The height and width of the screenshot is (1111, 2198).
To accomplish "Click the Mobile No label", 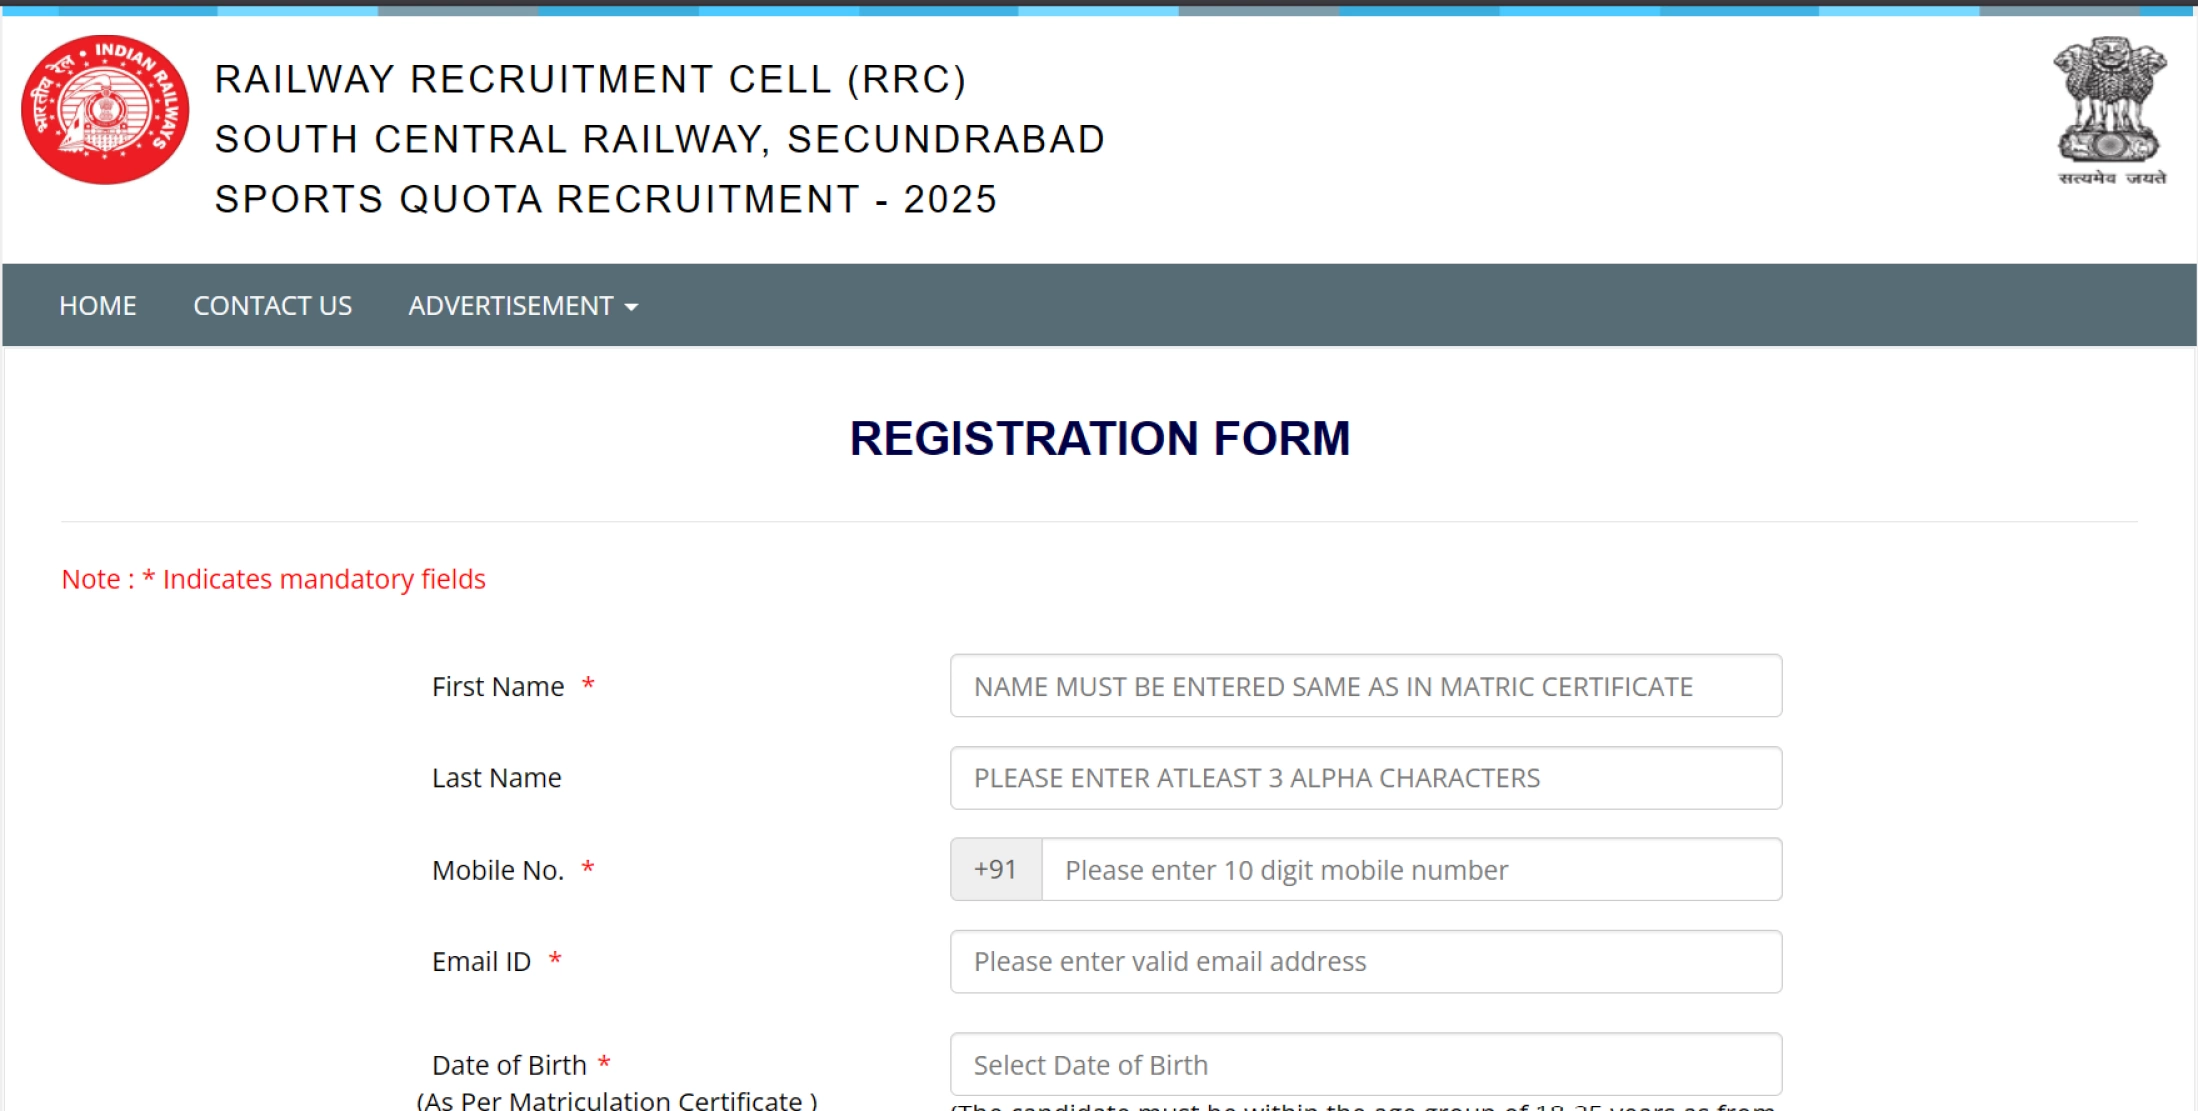I will pos(497,870).
